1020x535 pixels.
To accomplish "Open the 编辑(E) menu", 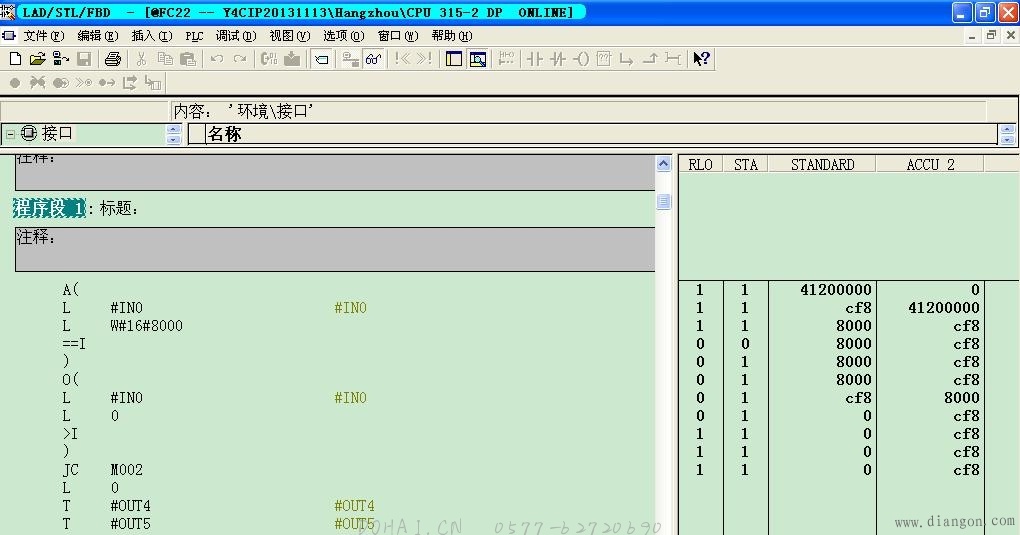I will [98, 36].
